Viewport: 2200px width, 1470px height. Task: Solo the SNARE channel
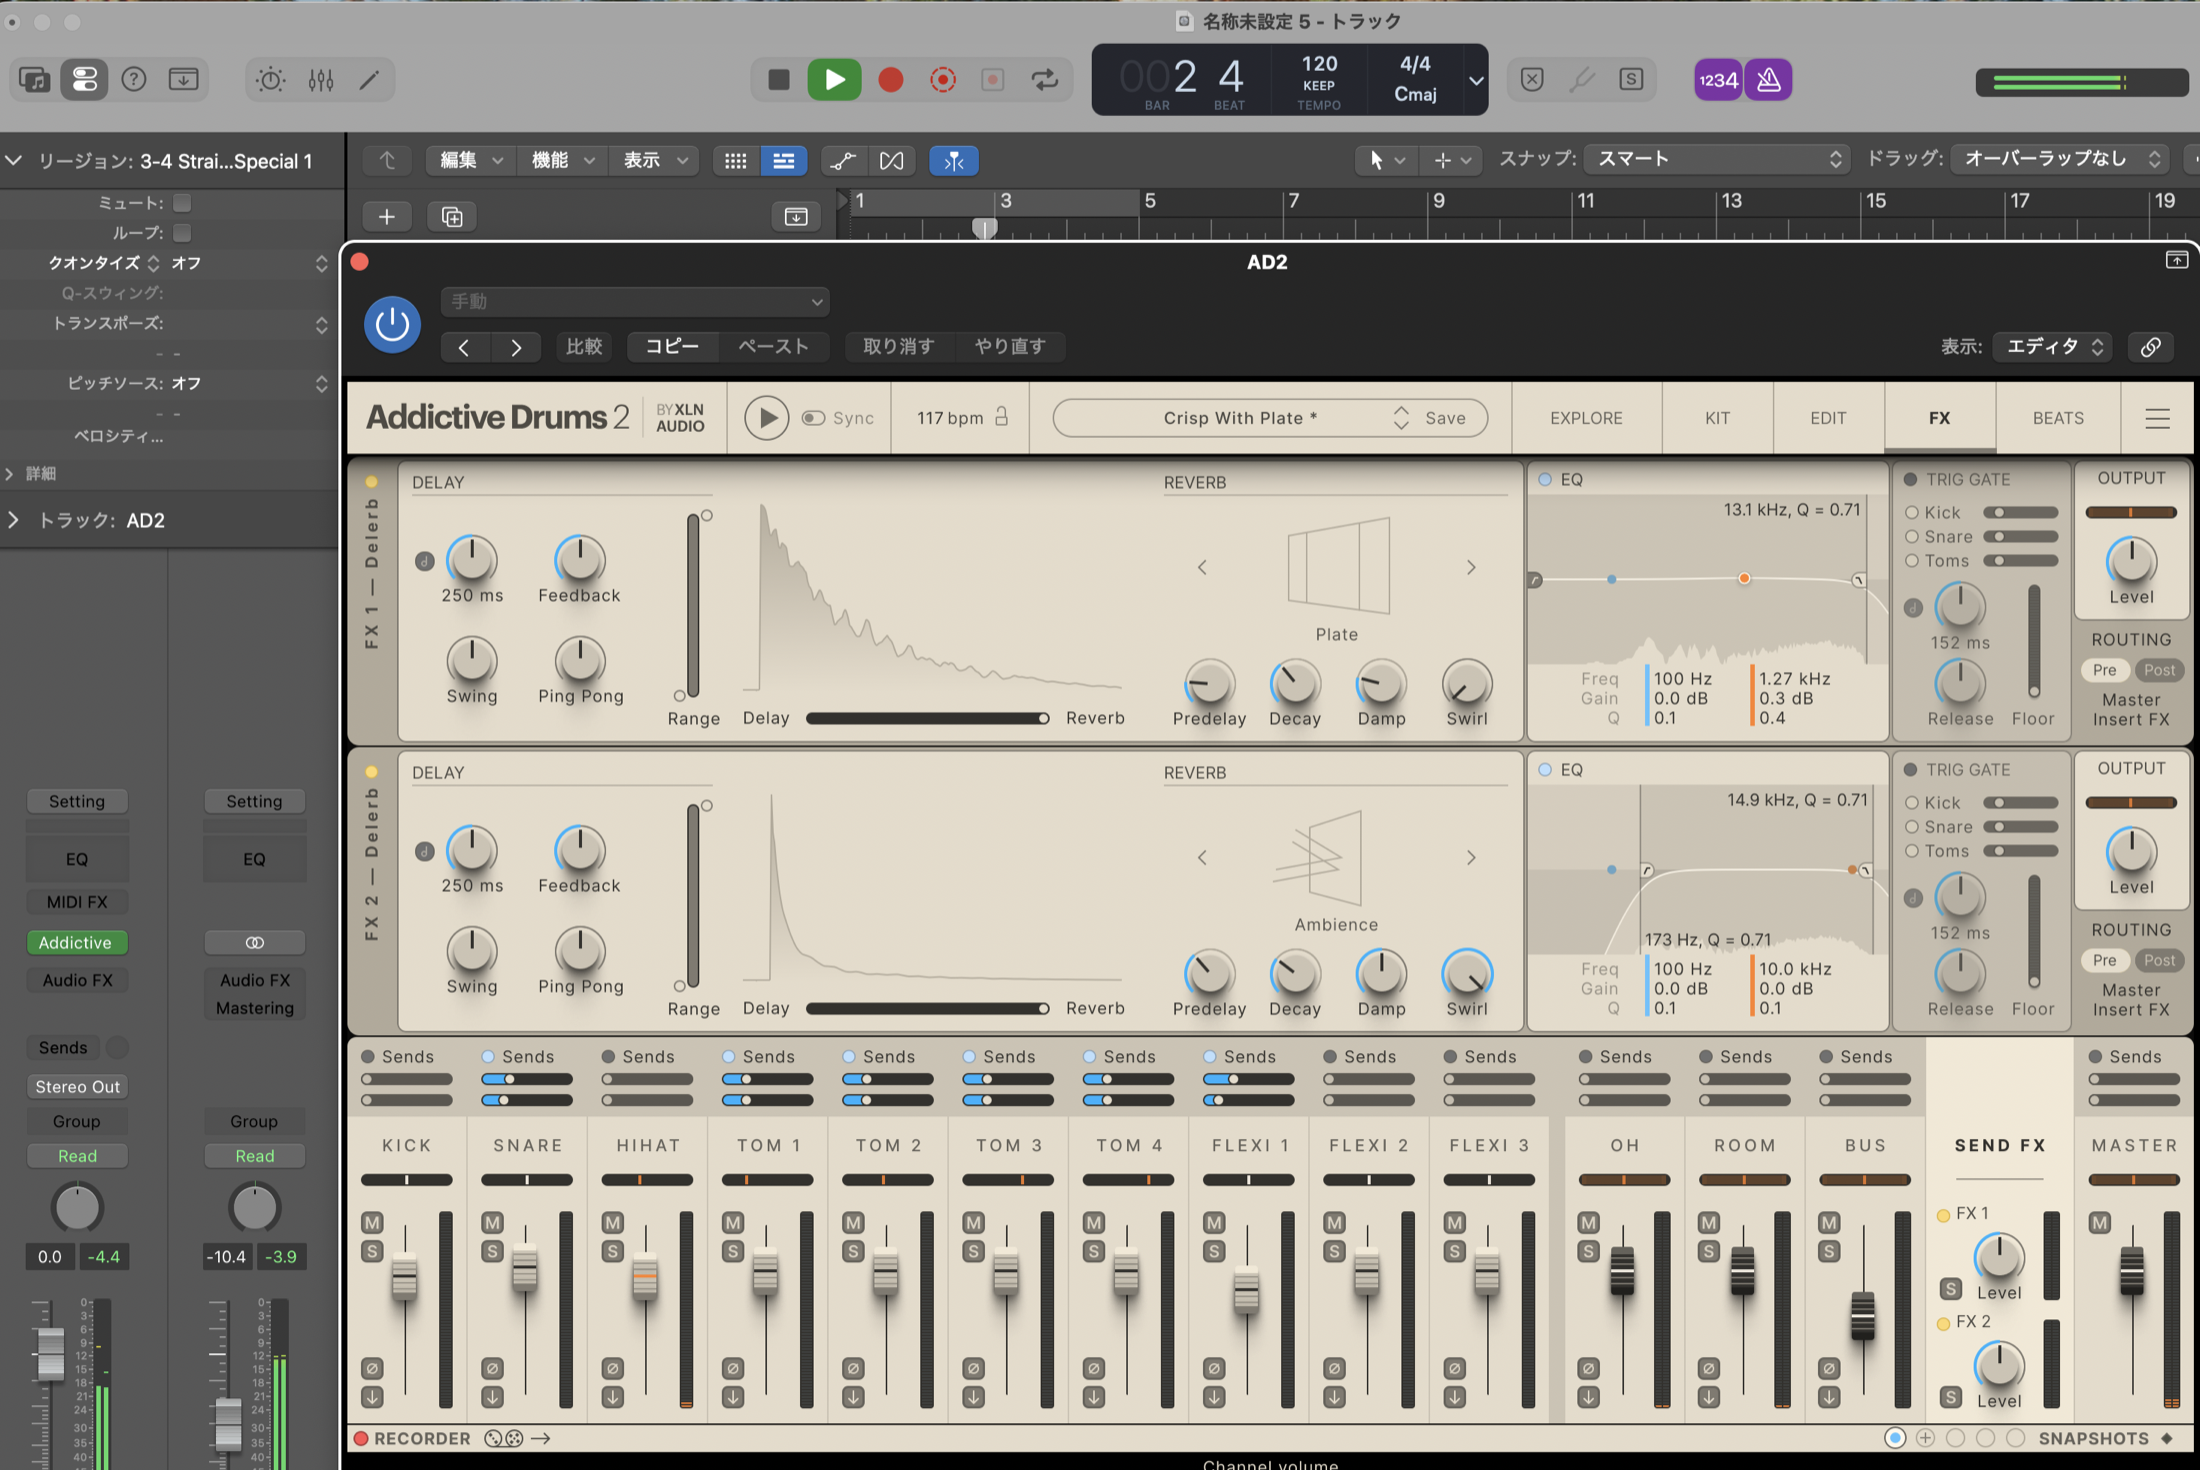(492, 1251)
